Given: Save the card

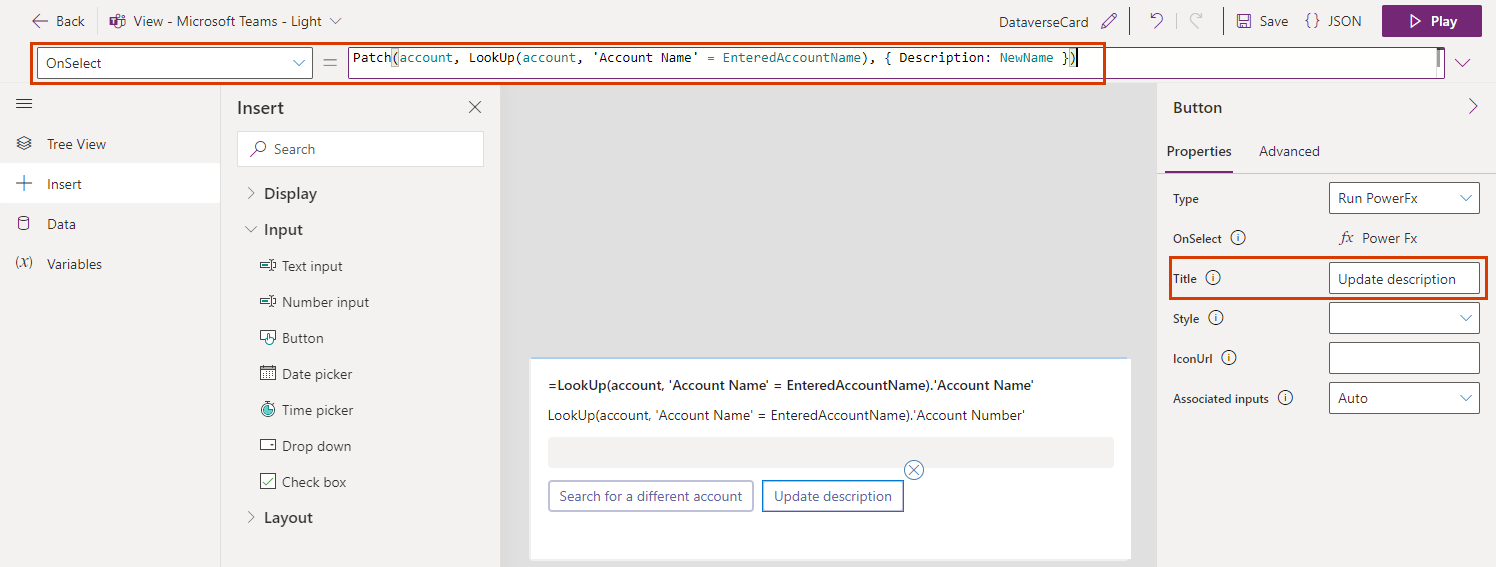Looking at the screenshot, I should [x=1262, y=21].
